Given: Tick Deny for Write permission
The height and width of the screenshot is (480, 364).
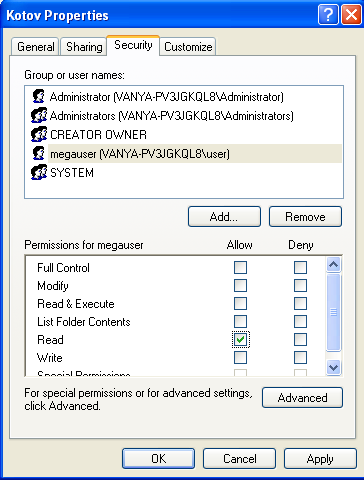Looking at the screenshot, I should coord(300,358).
